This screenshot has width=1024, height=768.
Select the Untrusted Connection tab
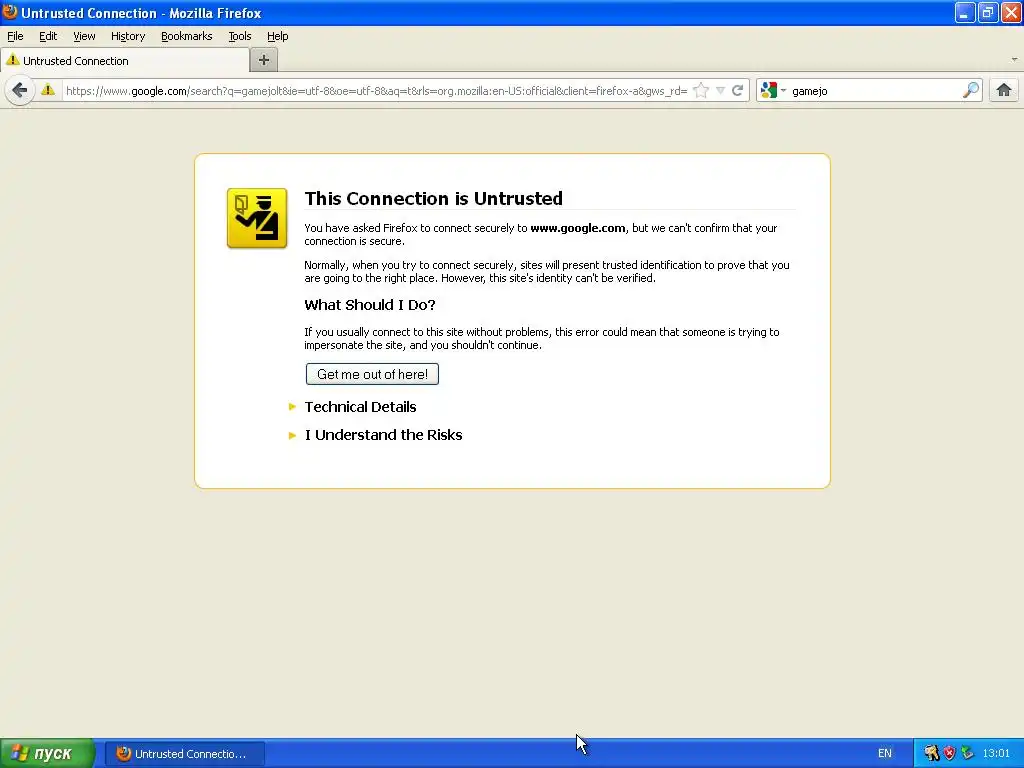(125, 61)
